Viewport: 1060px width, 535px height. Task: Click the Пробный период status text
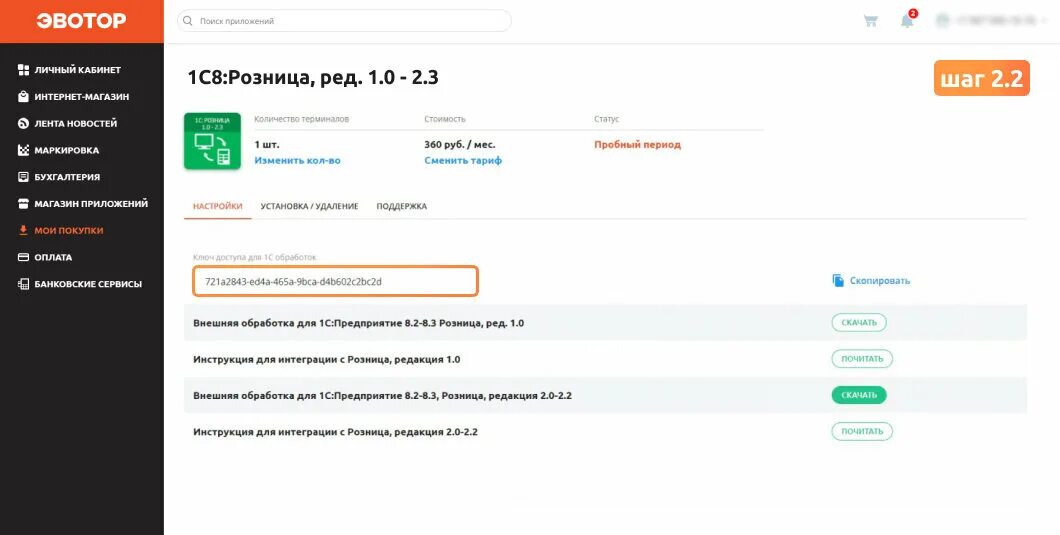click(637, 145)
